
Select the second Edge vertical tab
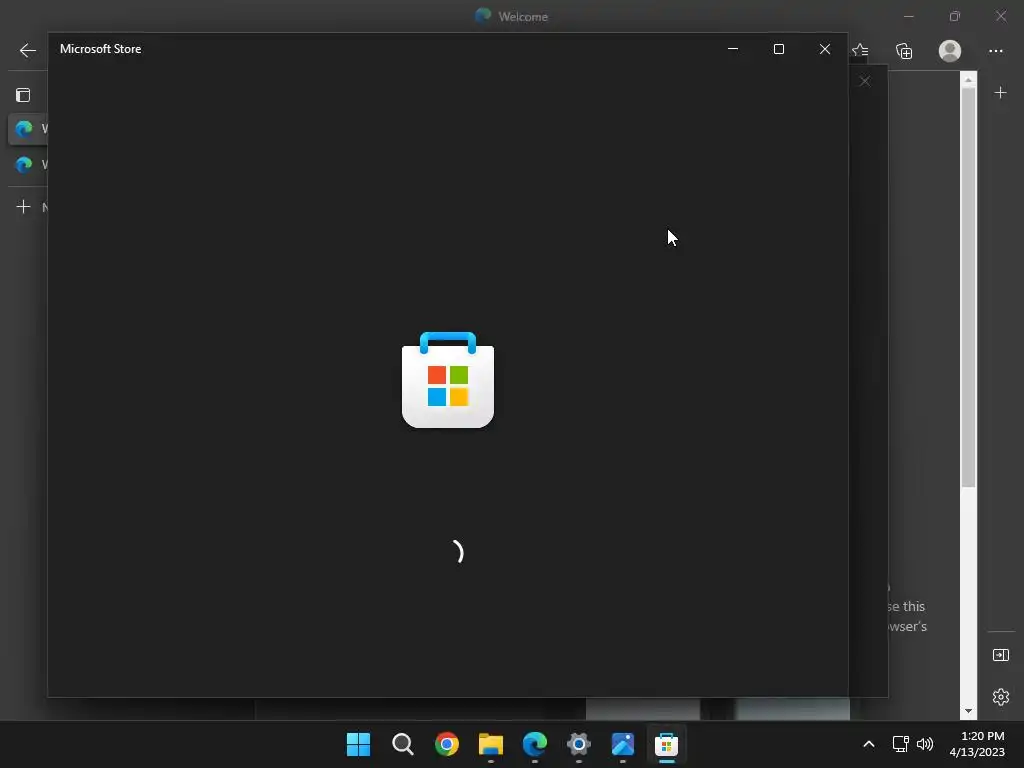[28, 165]
